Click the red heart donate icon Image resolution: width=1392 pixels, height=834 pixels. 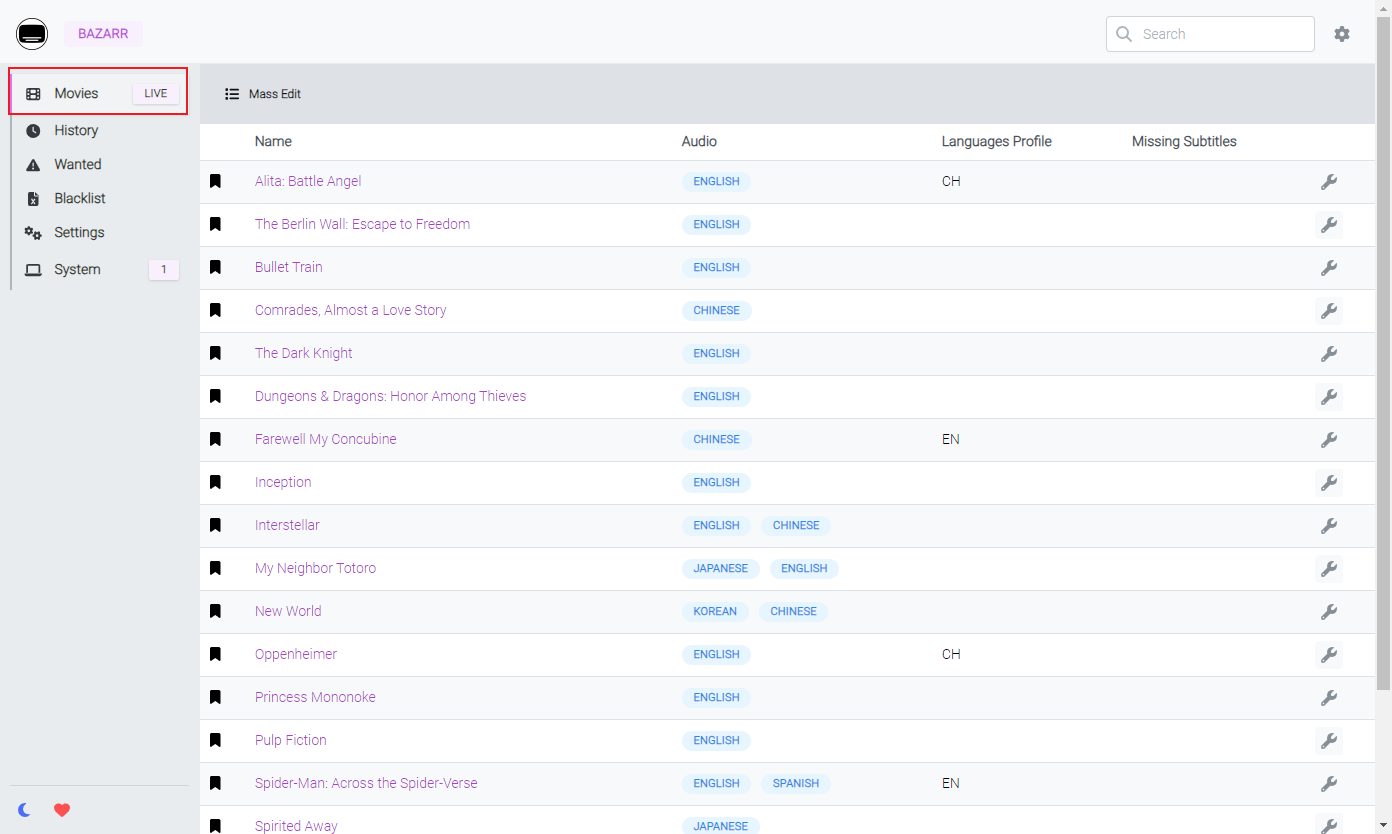click(62, 810)
